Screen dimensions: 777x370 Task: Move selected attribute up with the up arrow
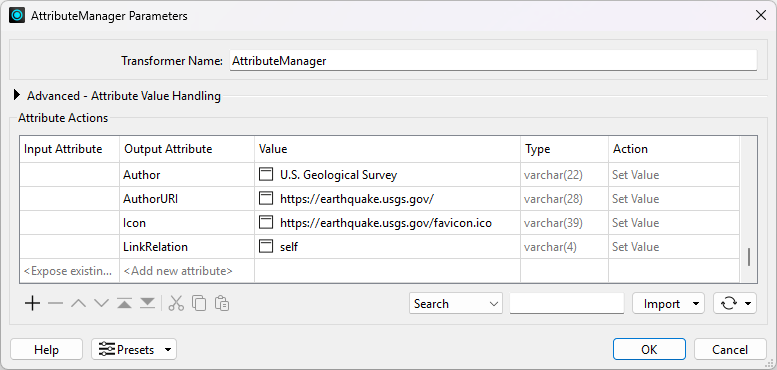(x=78, y=303)
